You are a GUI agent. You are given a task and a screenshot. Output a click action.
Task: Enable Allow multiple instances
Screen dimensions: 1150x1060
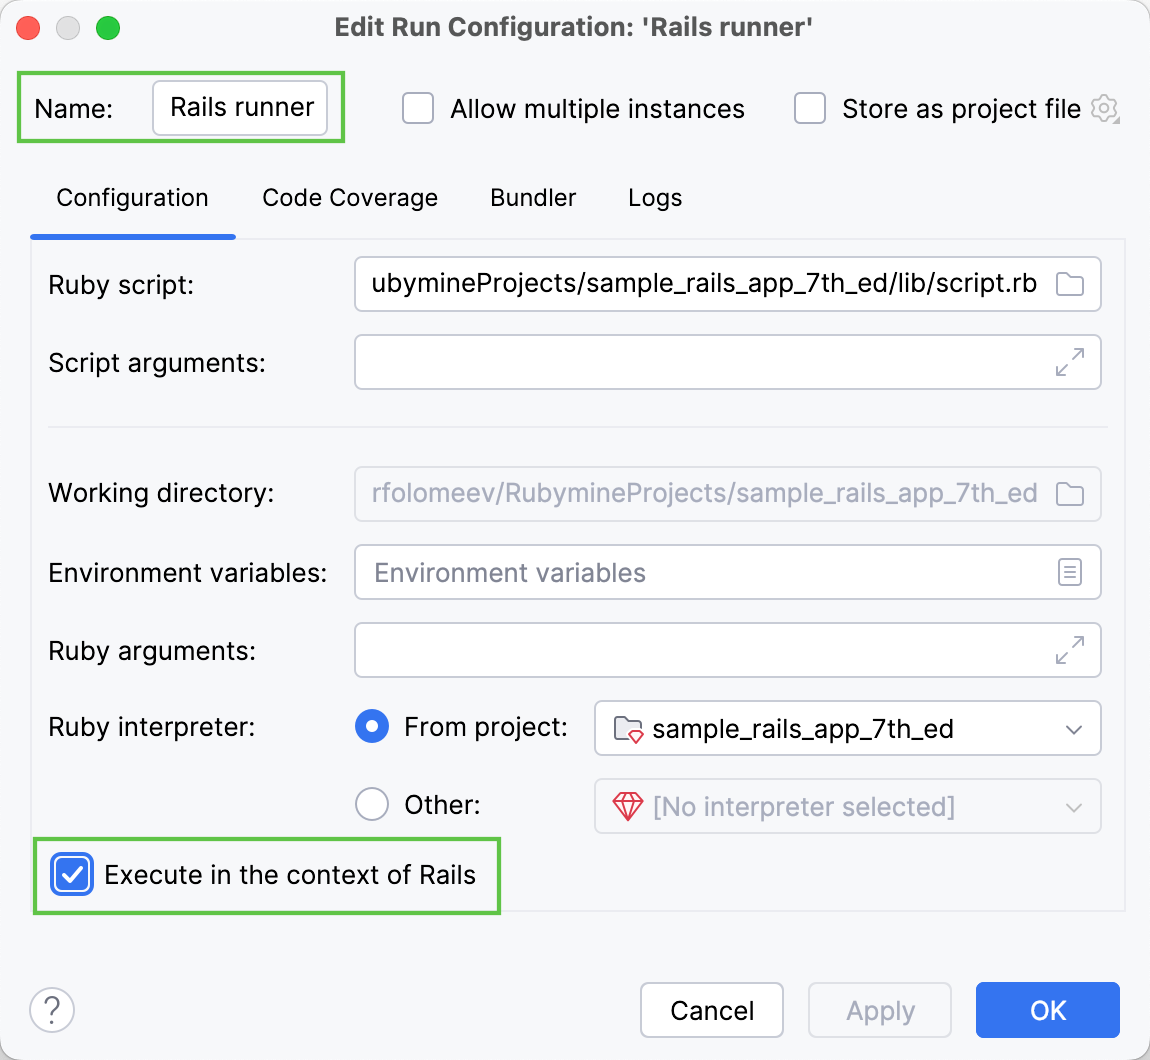tap(417, 109)
